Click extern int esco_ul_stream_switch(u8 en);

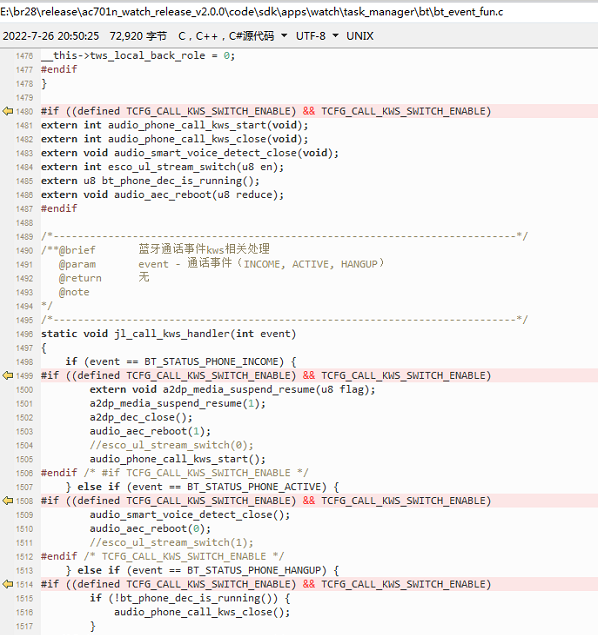[x=162, y=167]
